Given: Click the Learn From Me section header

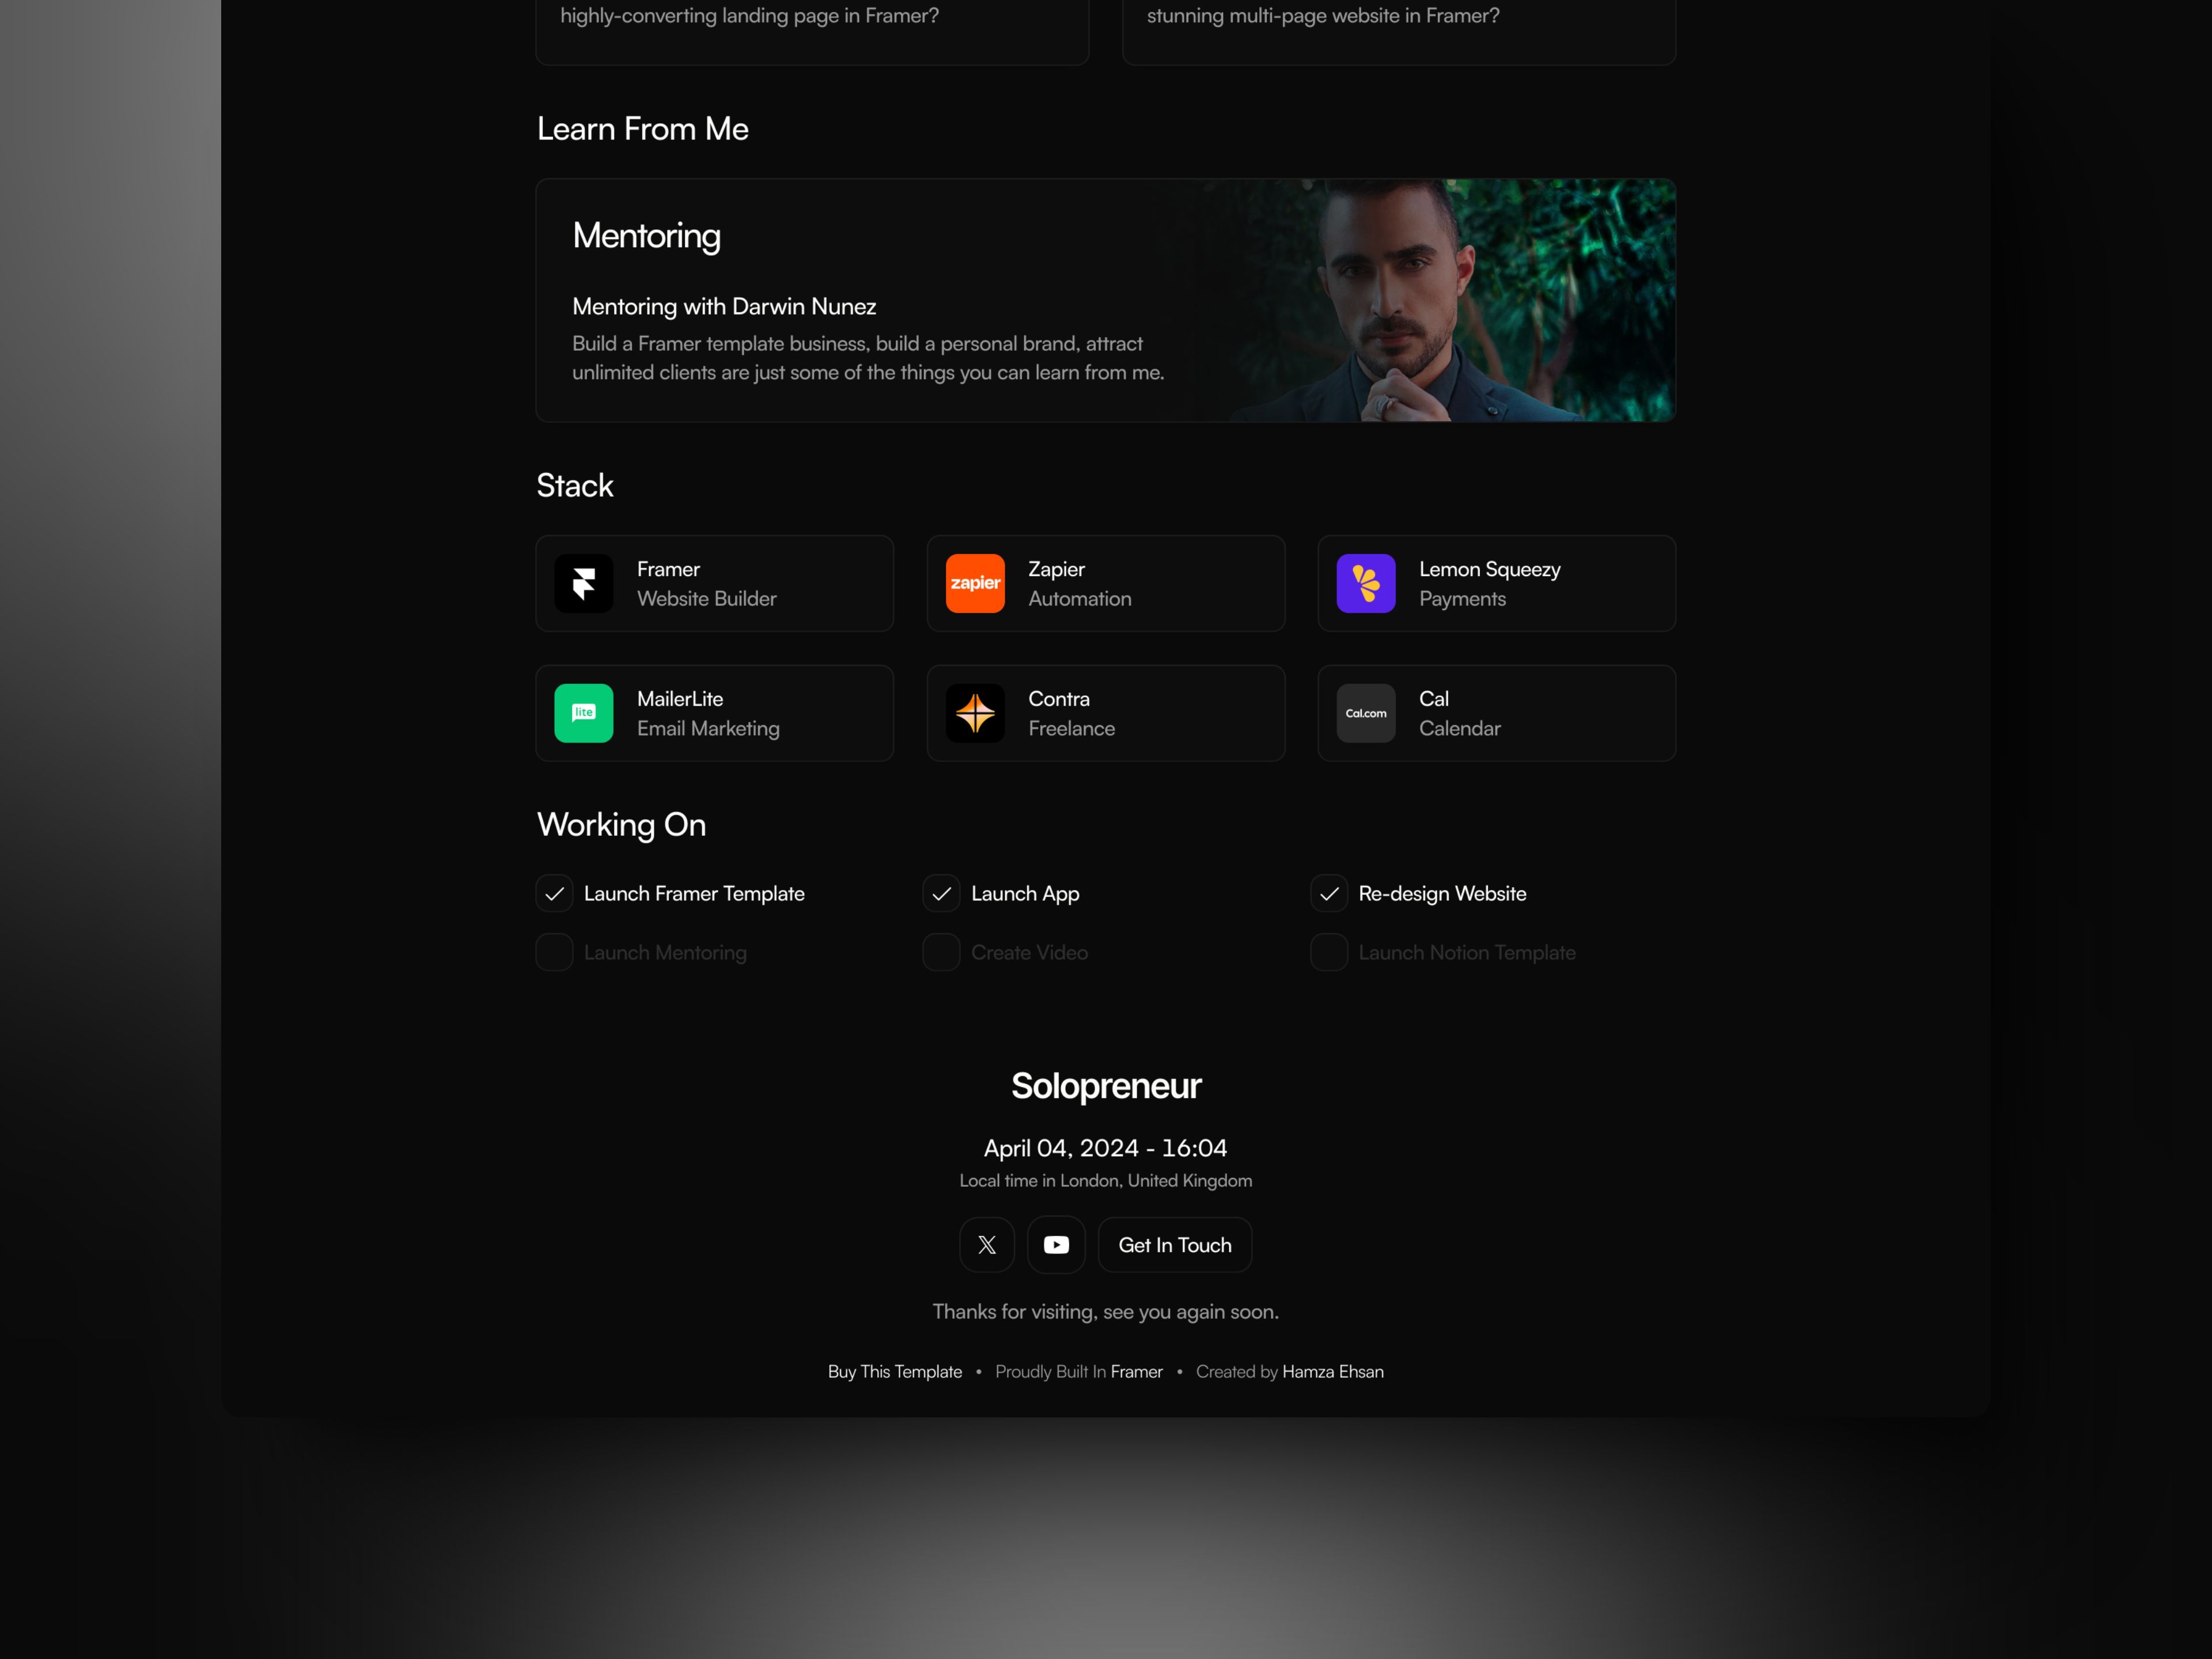Looking at the screenshot, I should click(x=643, y=127).
